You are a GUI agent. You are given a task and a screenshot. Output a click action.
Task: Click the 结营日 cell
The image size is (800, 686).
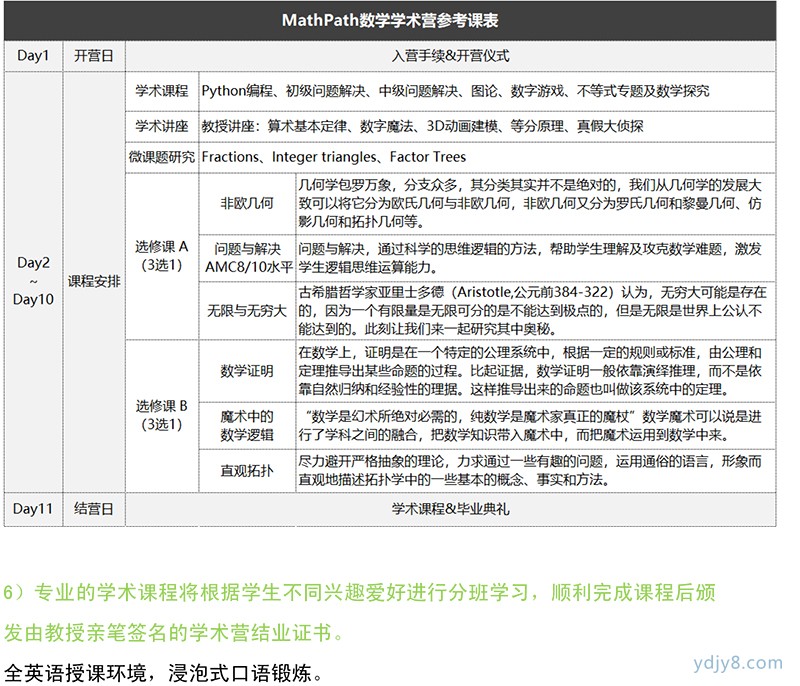tap(94, 509)
